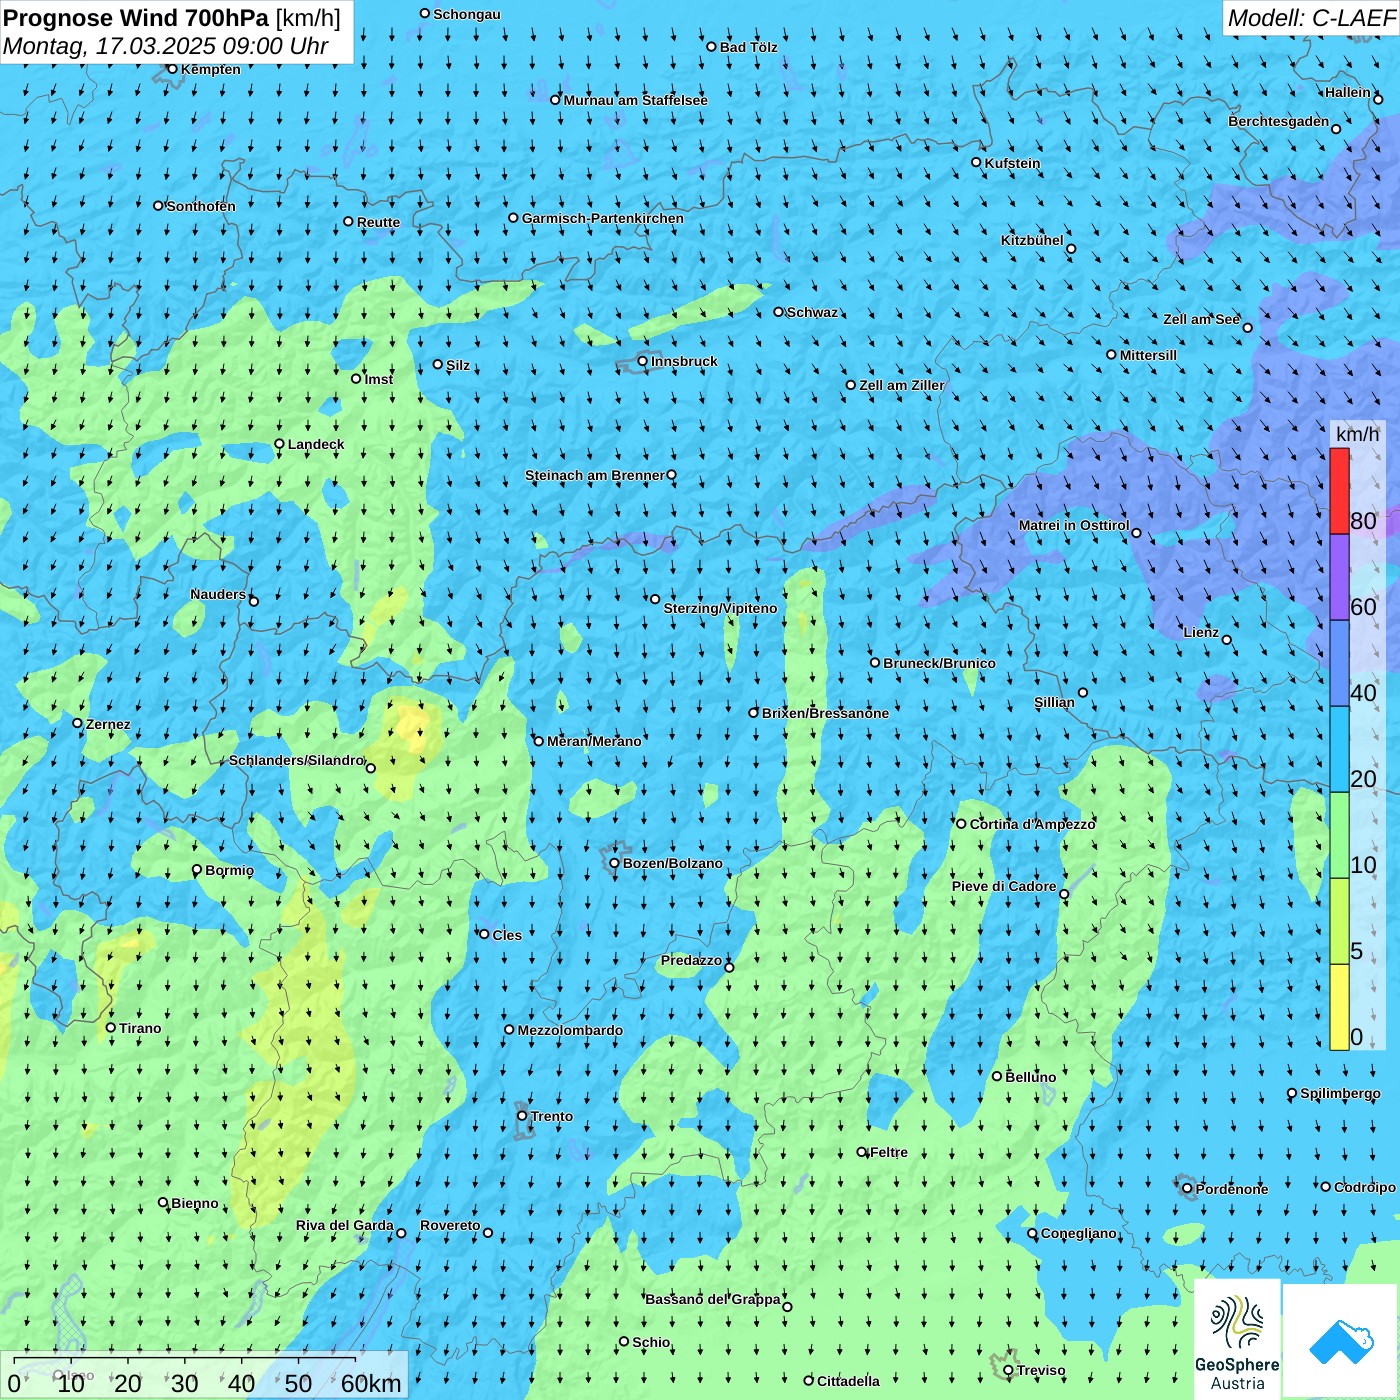Image resolution: width=1400 pixels, height=1400 pixels.
Task: Click the red 80+ km/h legend swatch
Action: click(x=1339, y=491)
